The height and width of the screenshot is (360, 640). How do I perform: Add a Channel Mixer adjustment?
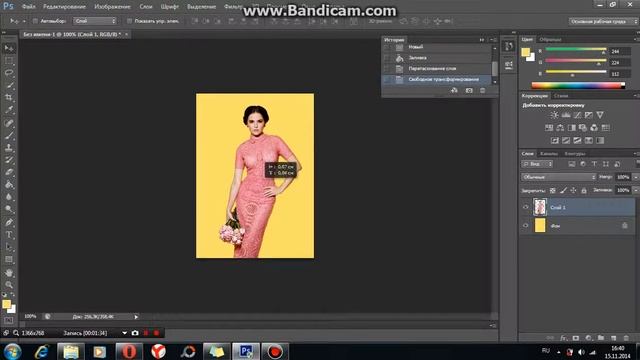[594, 128]
